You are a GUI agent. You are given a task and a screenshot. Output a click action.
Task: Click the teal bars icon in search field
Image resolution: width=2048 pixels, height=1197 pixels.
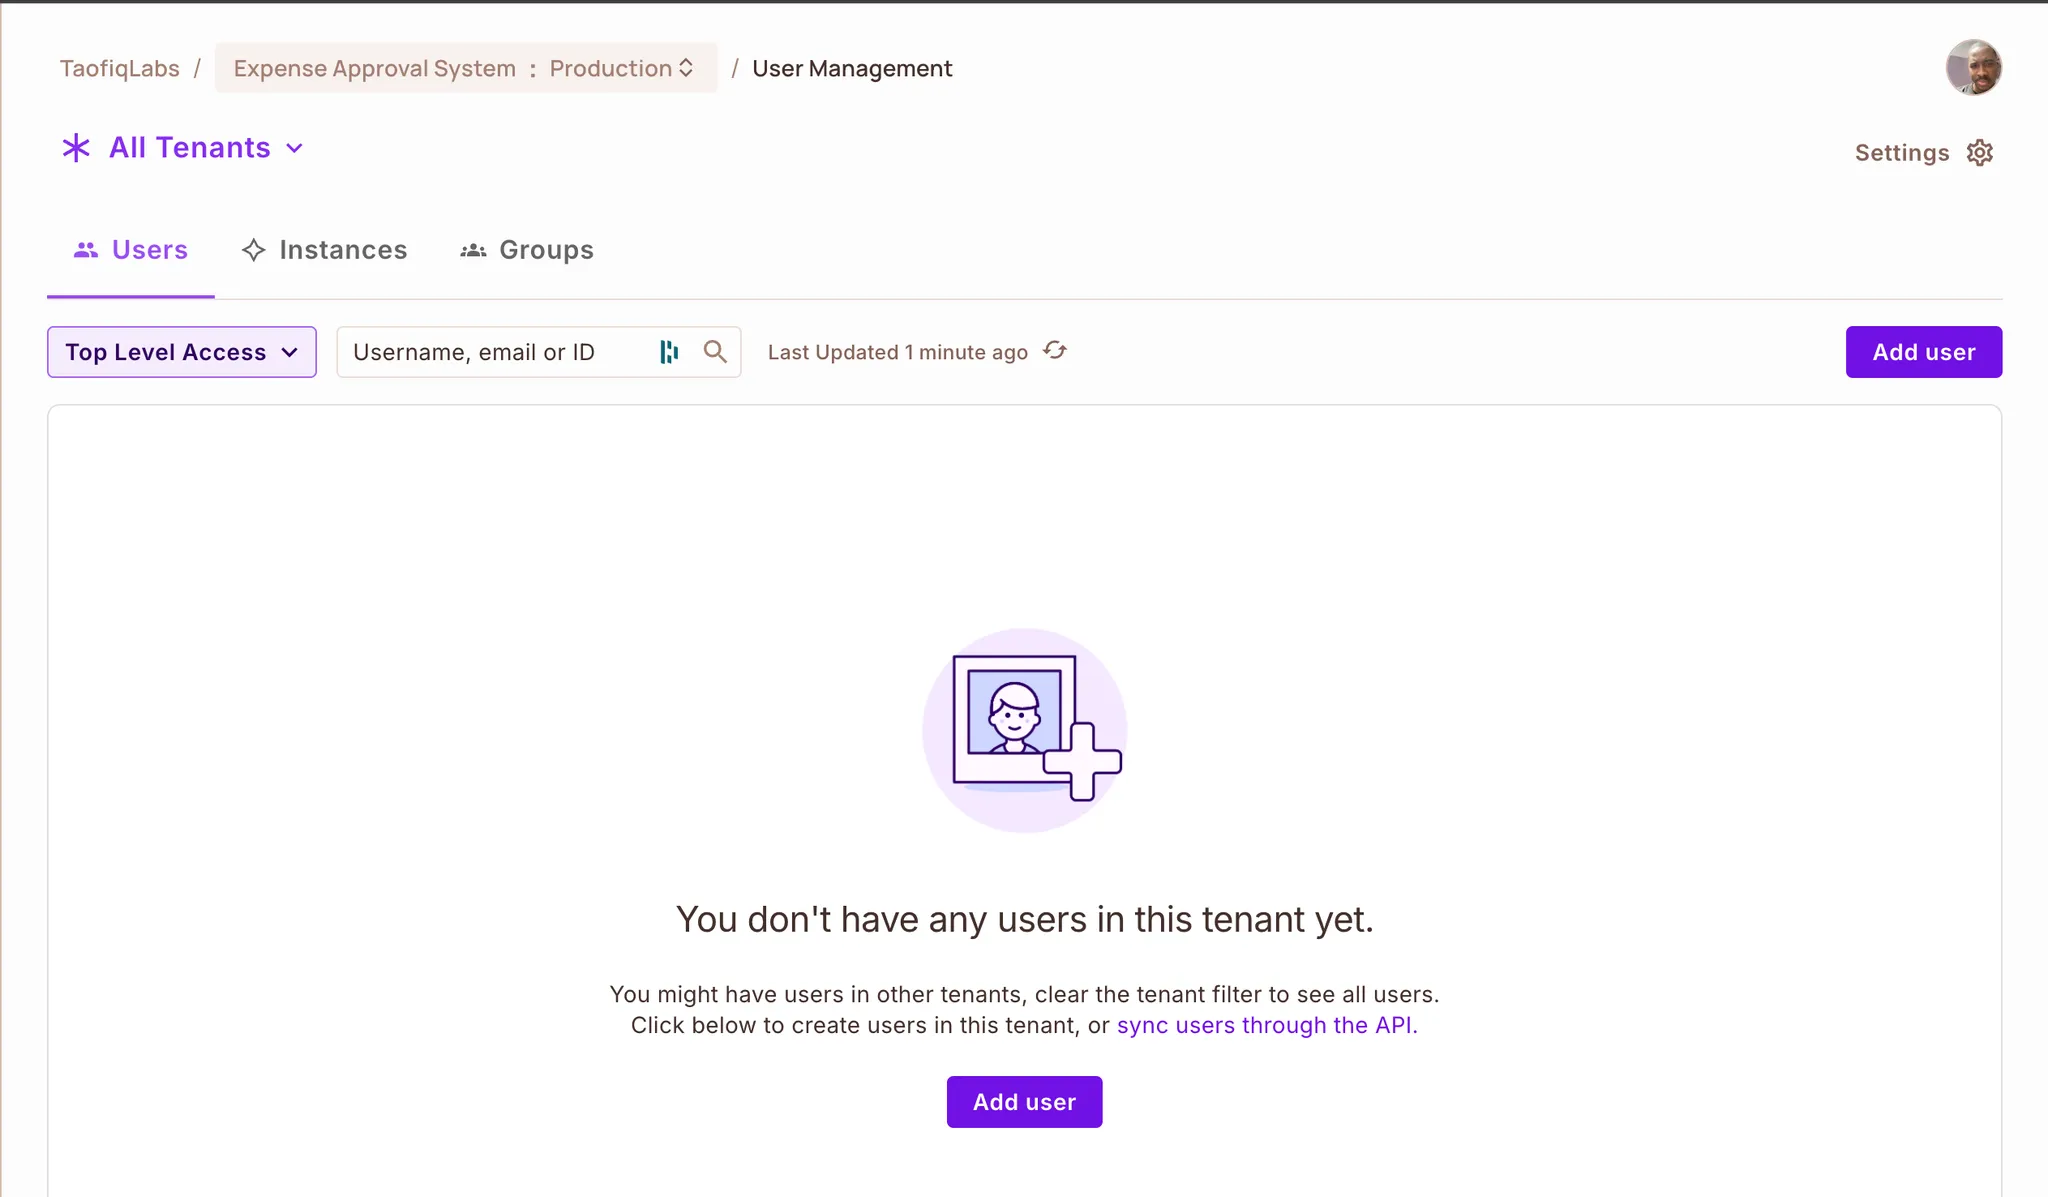[x=669, y=351]
